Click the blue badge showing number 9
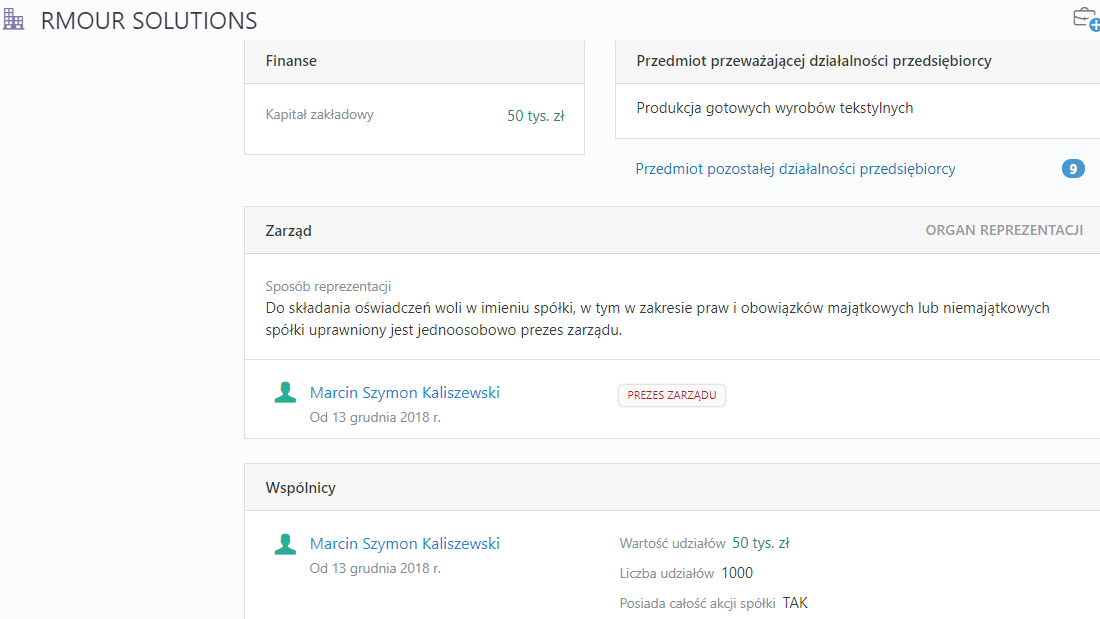This screenshot has width=1100, height=619. coord(1073,168)
